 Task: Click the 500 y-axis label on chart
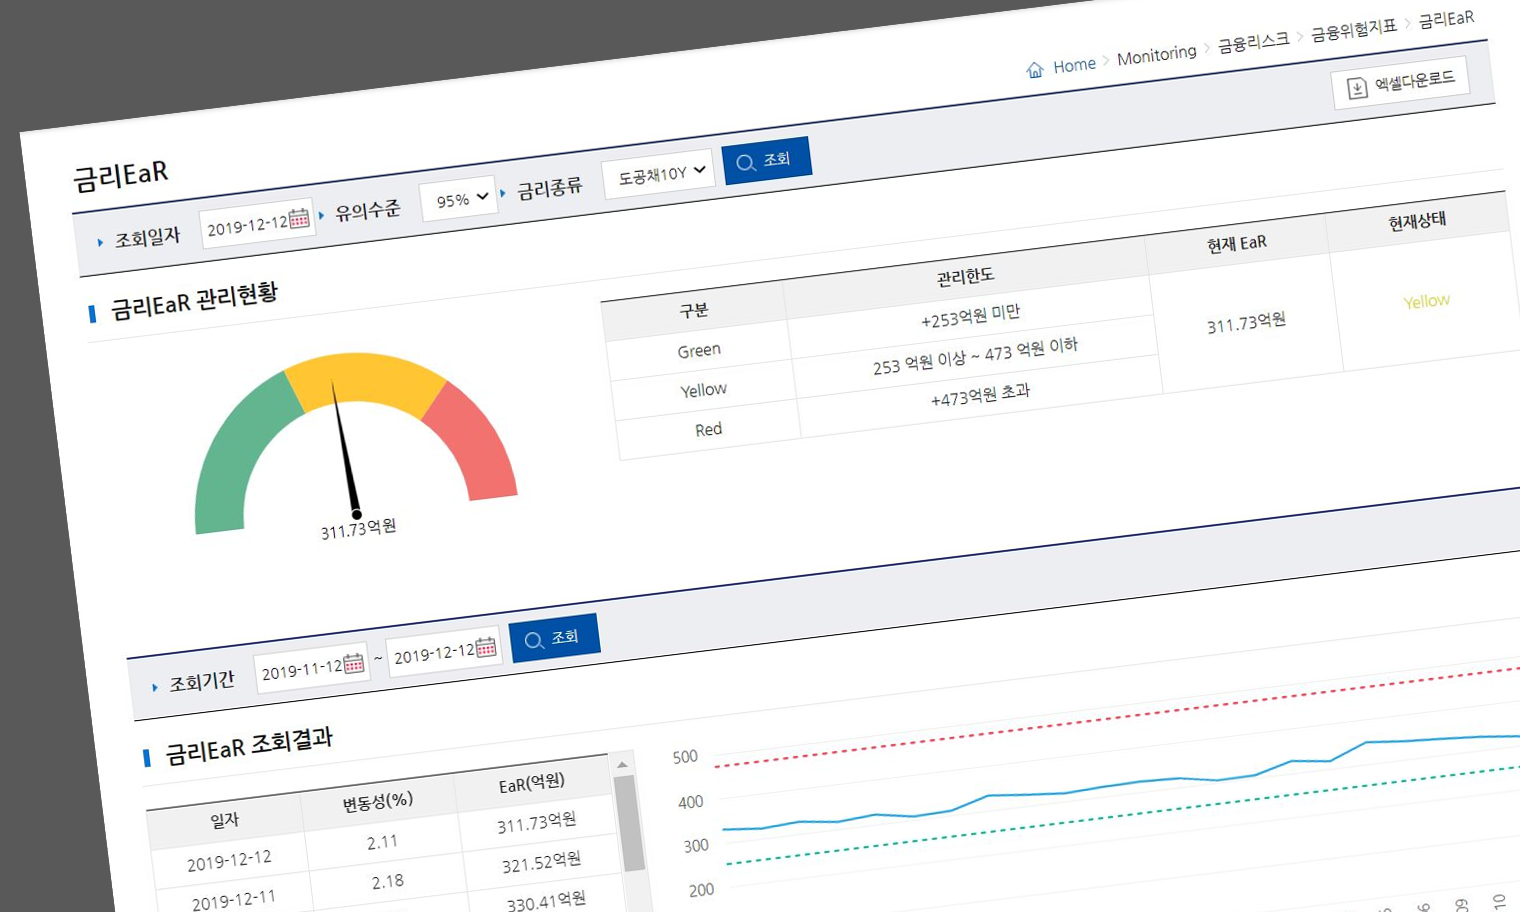pyautogui.click(x=685, y=757)
